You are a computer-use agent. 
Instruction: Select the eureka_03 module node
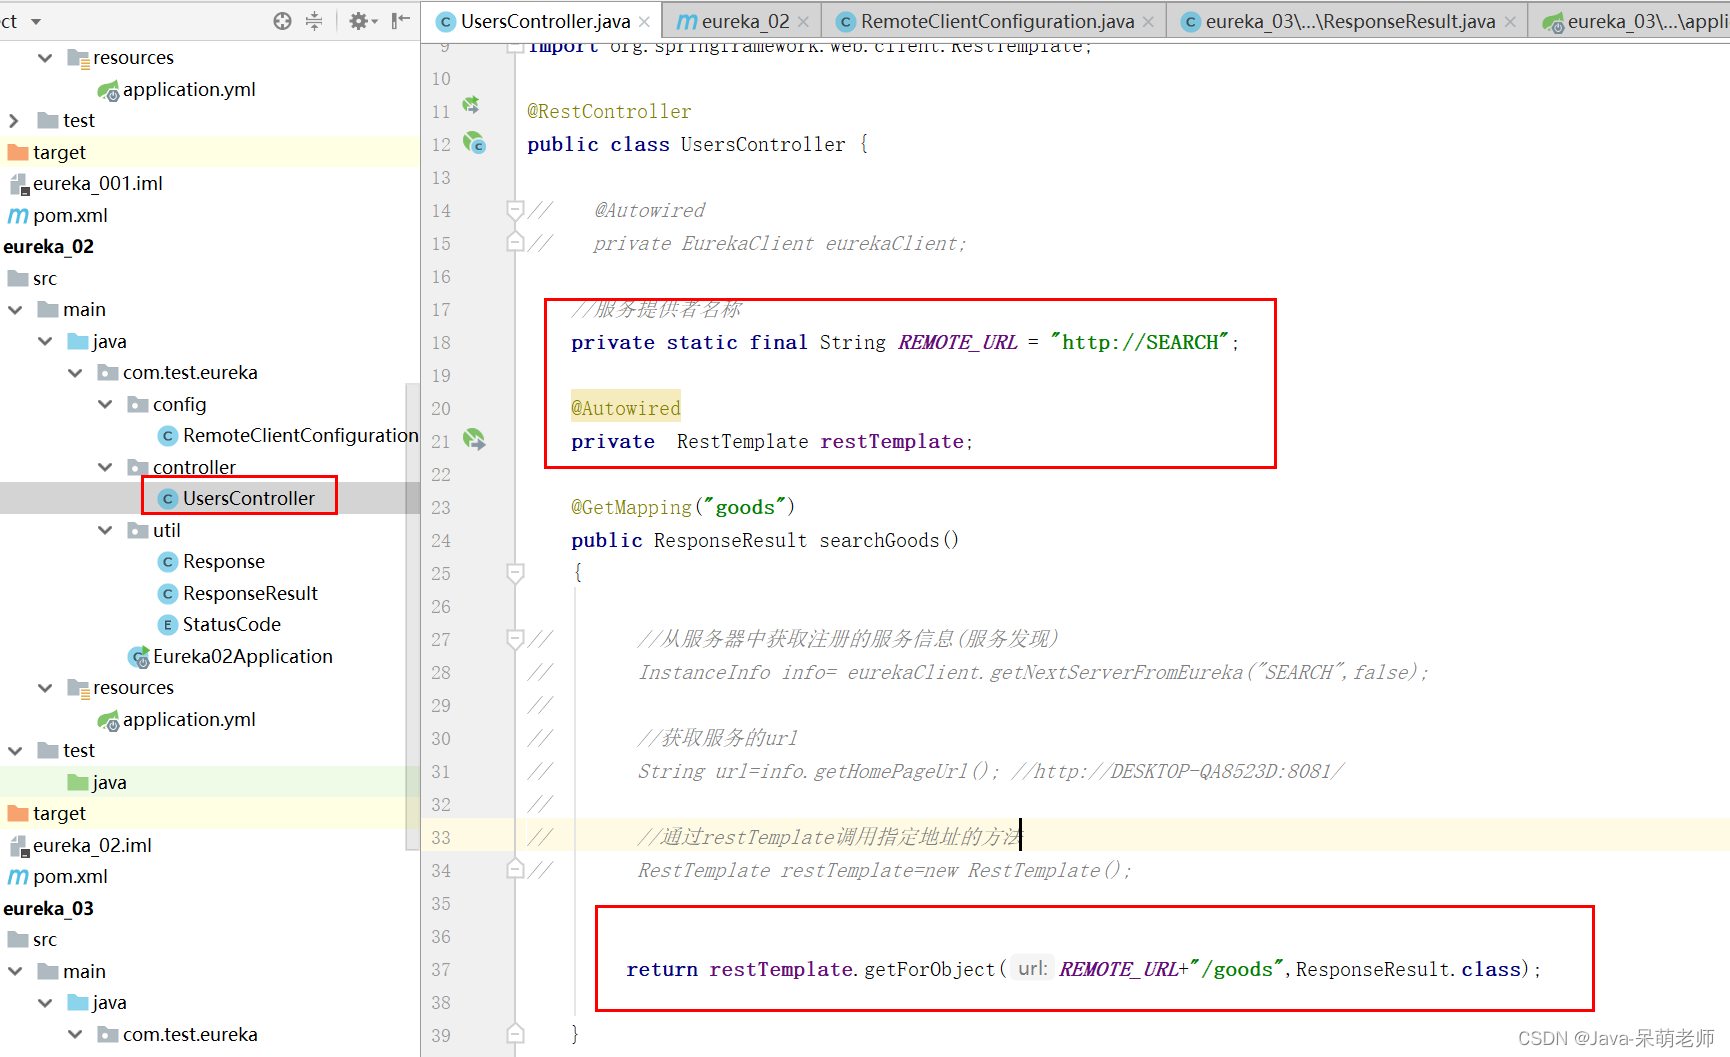48,908
